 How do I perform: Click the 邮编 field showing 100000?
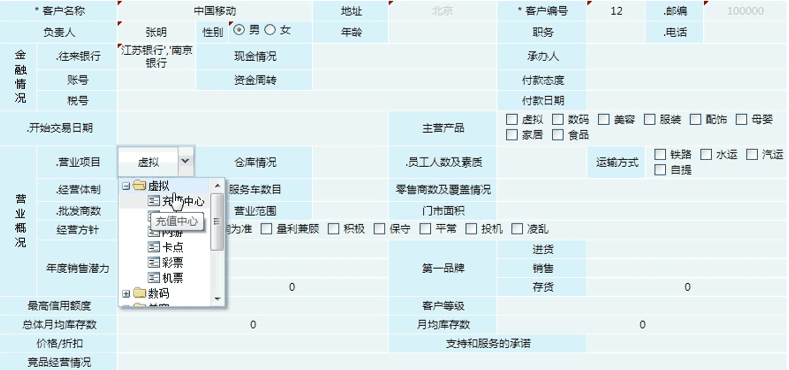tap(745, 11)
